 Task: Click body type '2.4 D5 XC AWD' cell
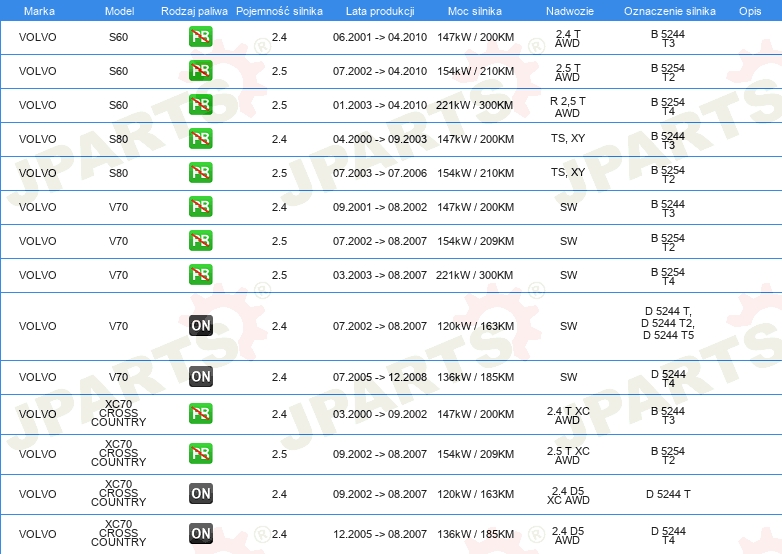point(568,495)
